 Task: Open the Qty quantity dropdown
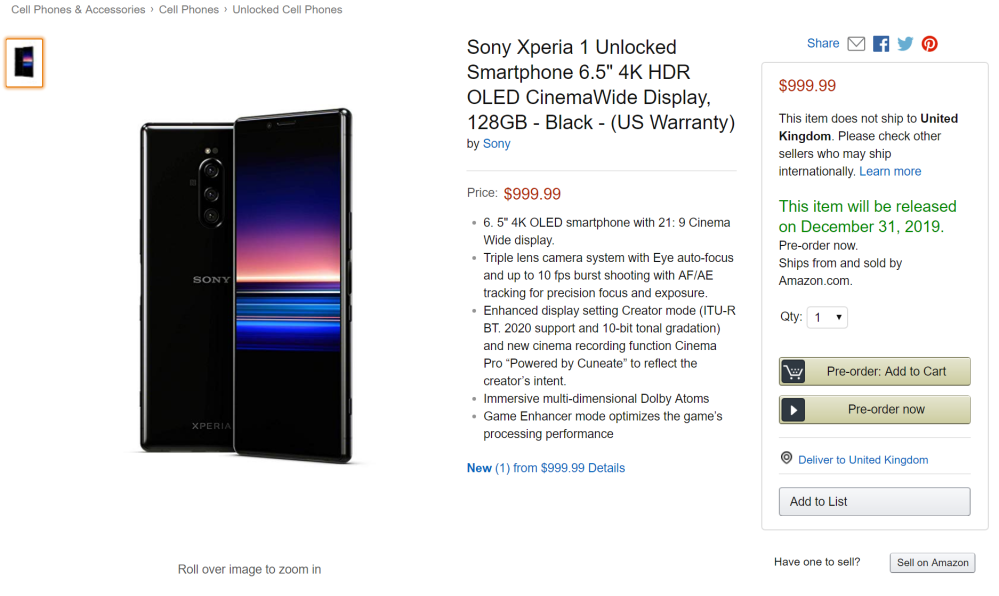pos(828,318)
